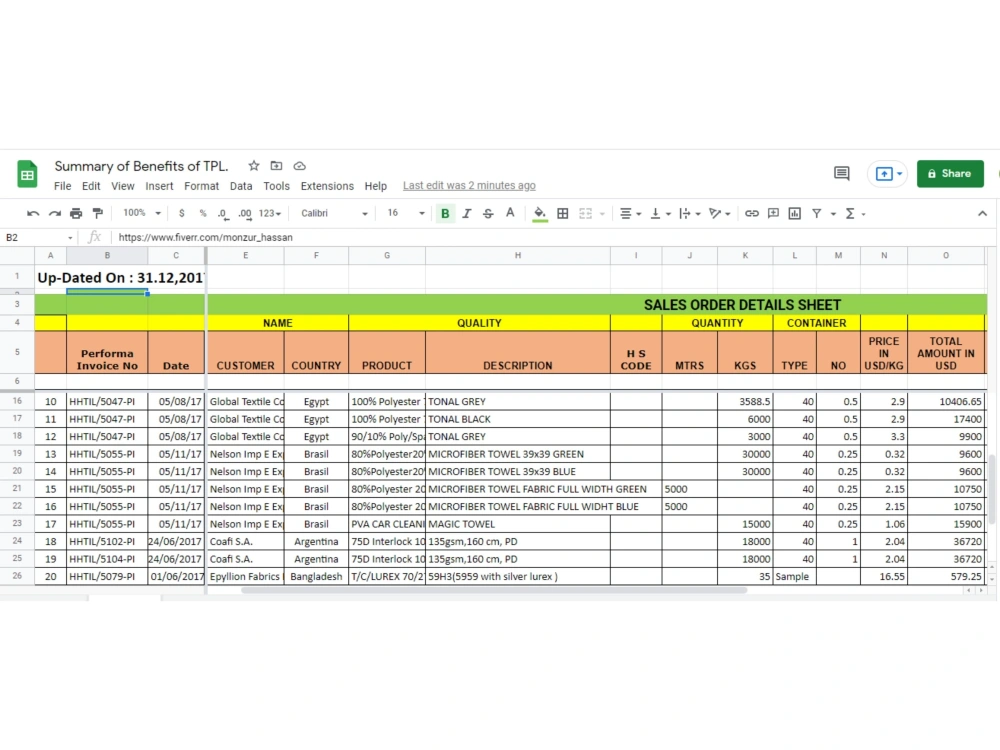Open the fill color picker
The image size is (1000, 750).
click(540, 214)
